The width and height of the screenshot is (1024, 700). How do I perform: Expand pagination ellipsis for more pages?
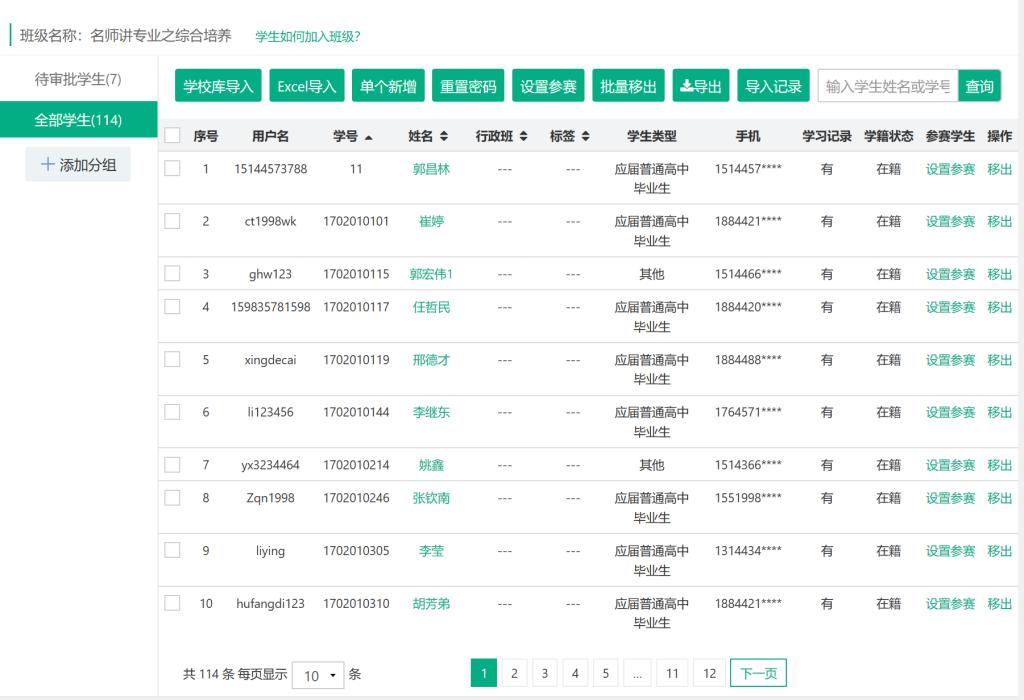coord(637,674)
